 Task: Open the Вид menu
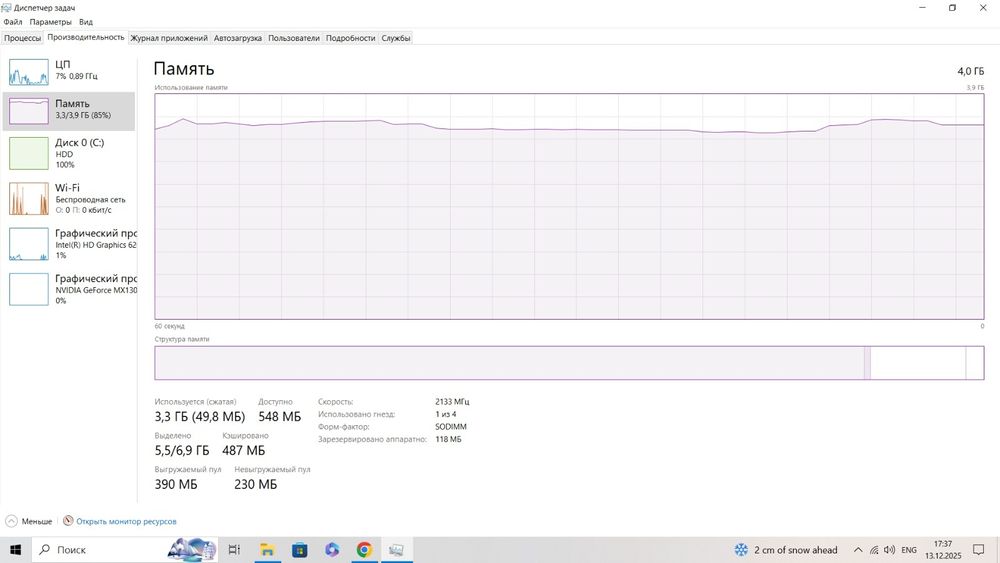[86, 22]
